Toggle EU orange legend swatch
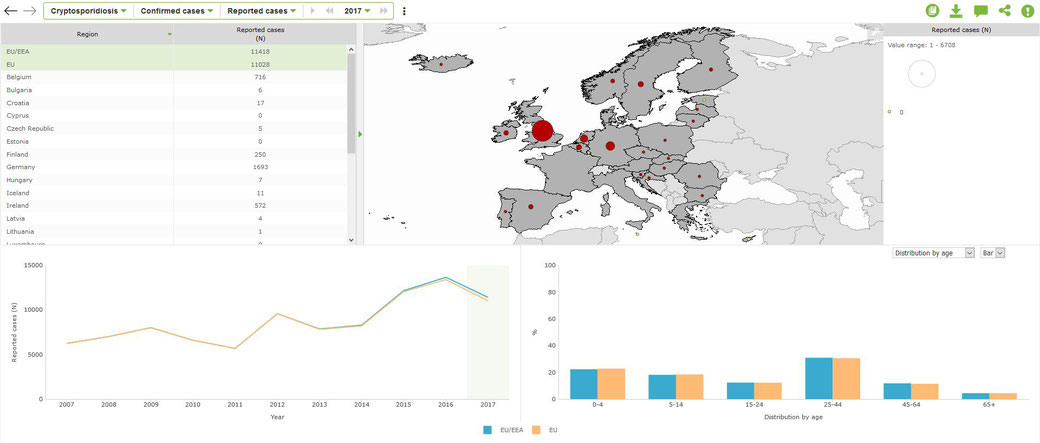1040x443 pixels. coord(537,430)
